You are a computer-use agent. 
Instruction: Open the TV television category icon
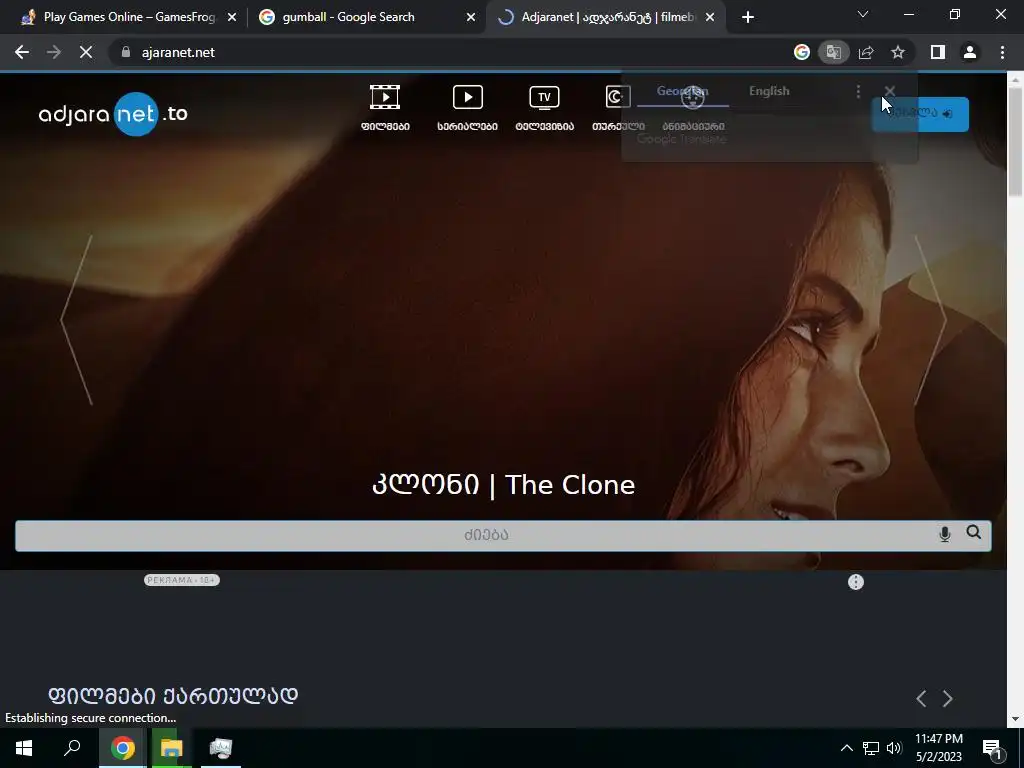pos(544,97)
